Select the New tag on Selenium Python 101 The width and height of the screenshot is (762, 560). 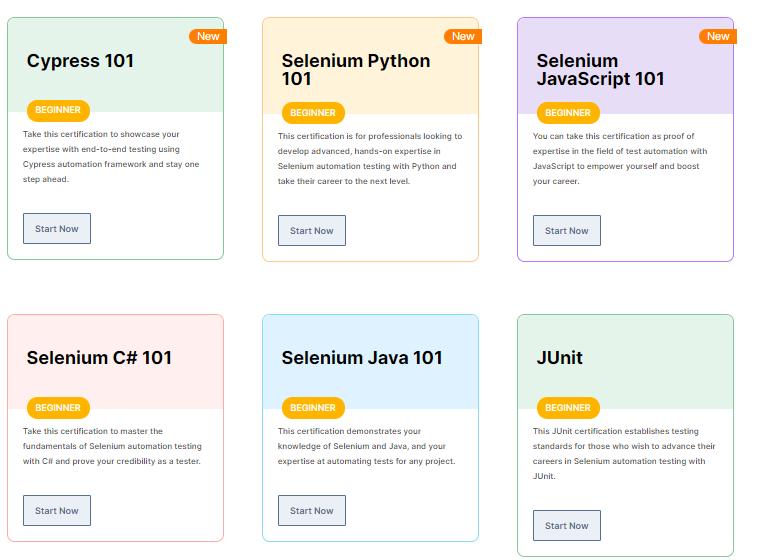[x=463, y=37]
